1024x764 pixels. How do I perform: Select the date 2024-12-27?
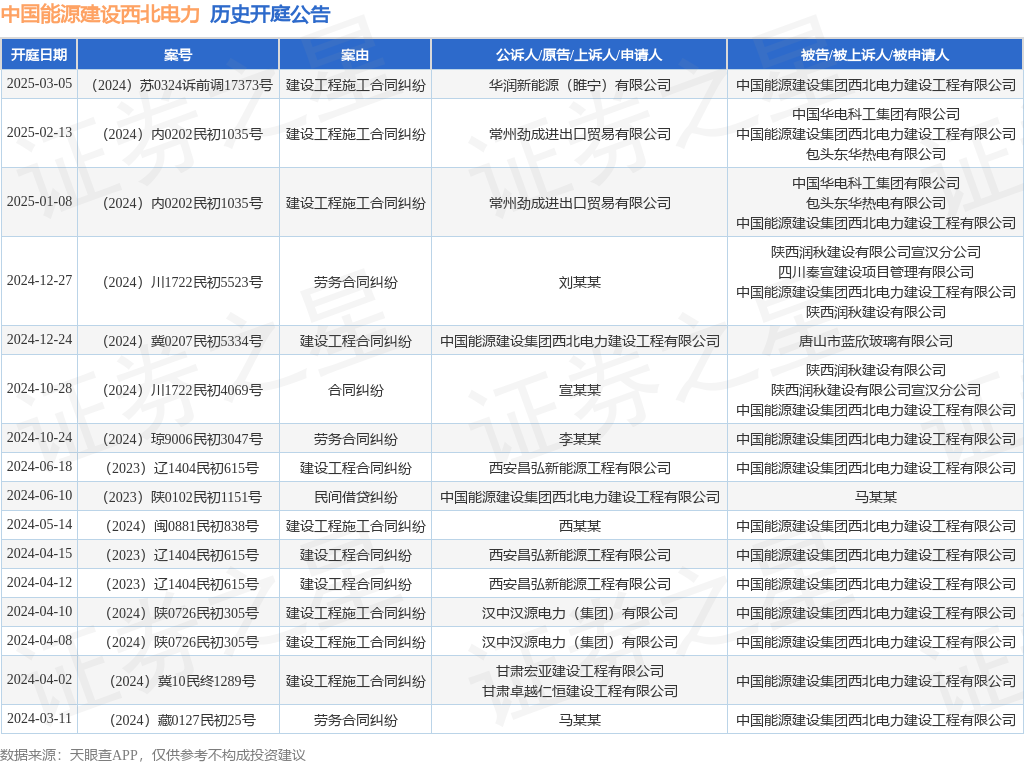point(39,281)
